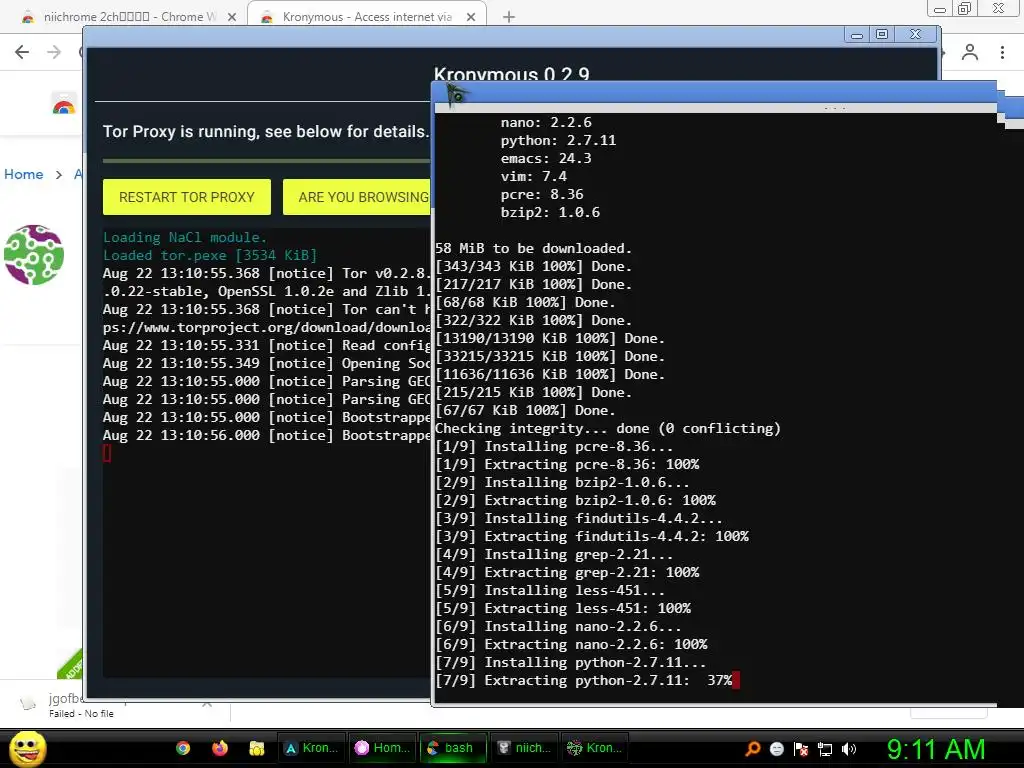Click the 'Checking integrity... done' terminal line

click(x=608, y=428)
